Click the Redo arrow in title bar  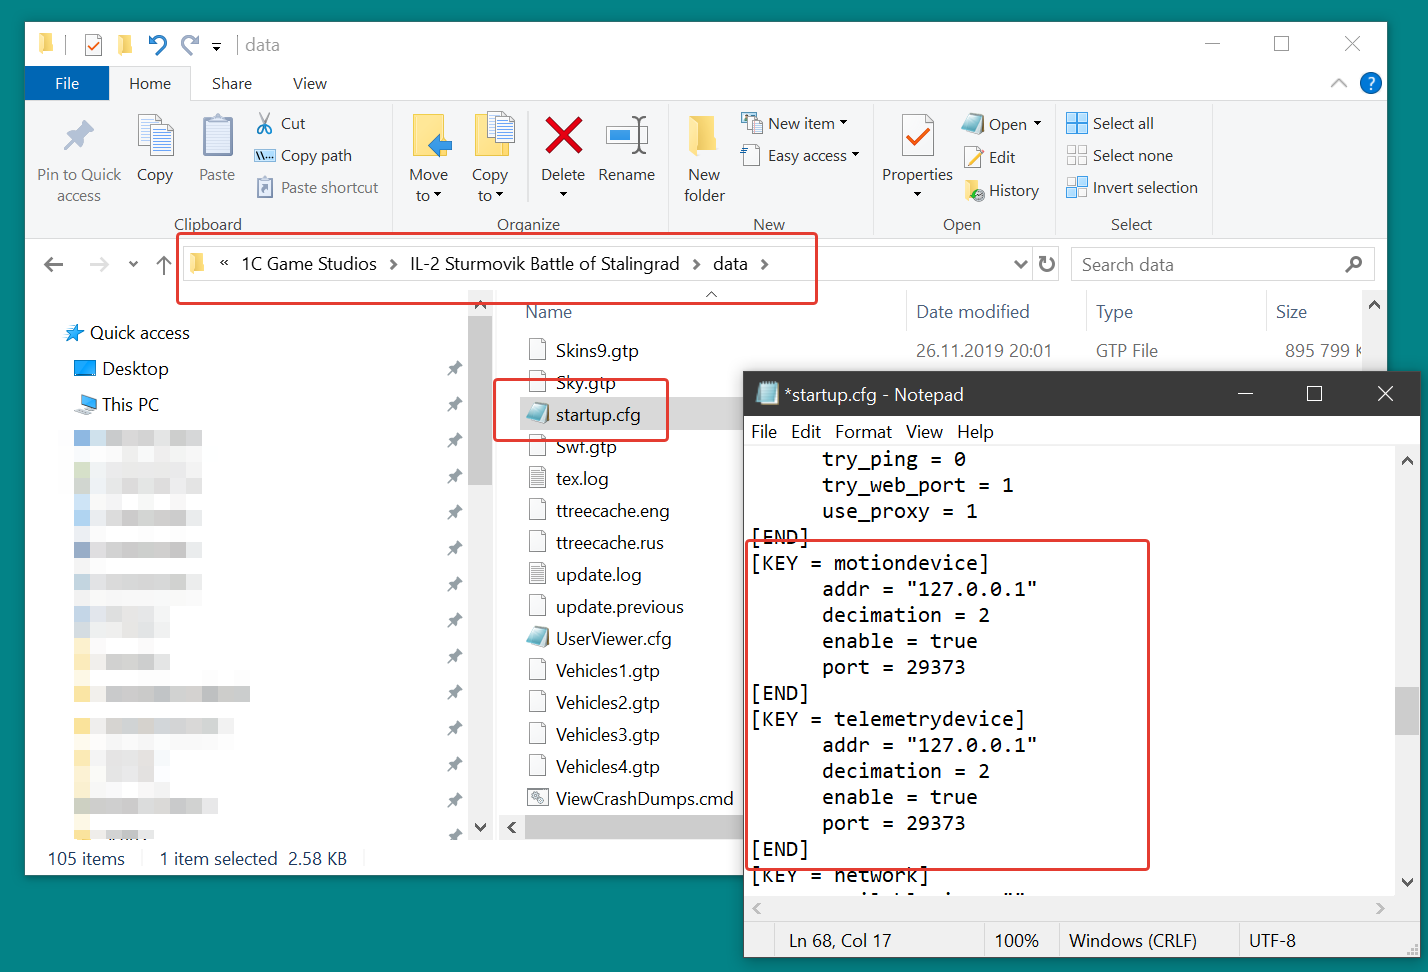click(190, 44)
